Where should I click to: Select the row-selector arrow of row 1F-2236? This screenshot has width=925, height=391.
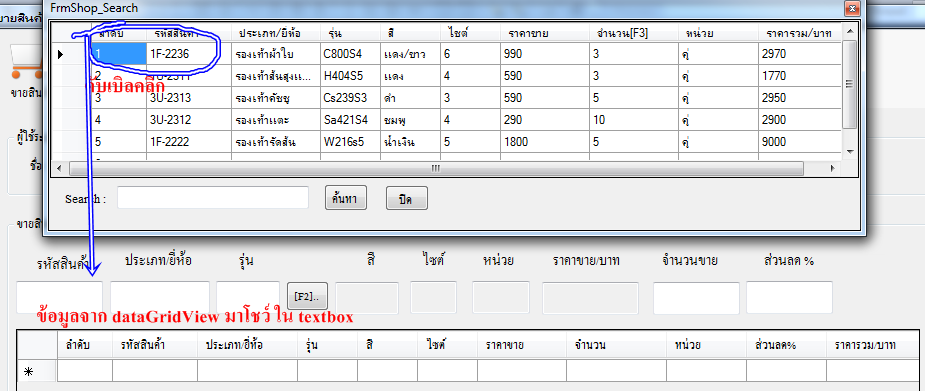pos(60,54)
